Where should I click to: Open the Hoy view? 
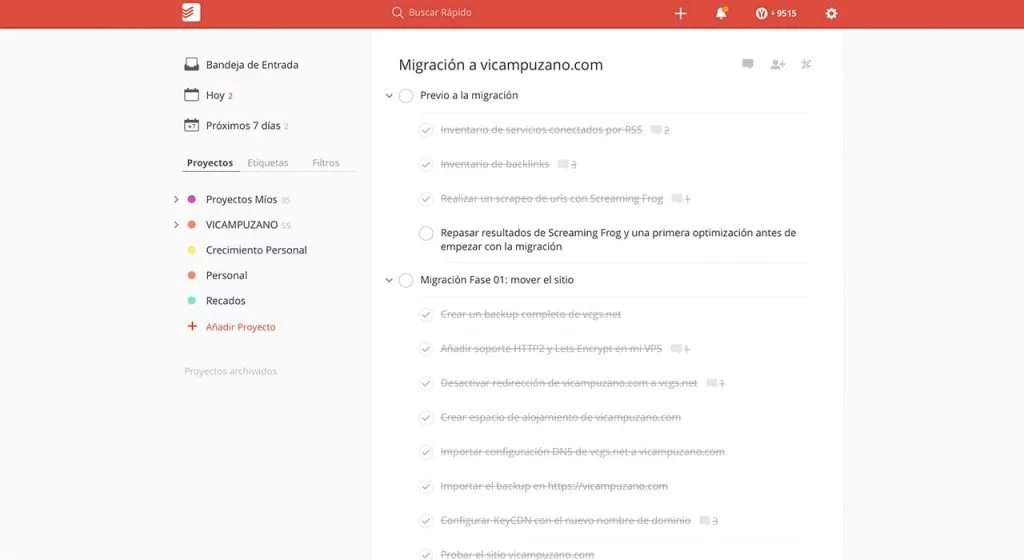coord(215,95)
